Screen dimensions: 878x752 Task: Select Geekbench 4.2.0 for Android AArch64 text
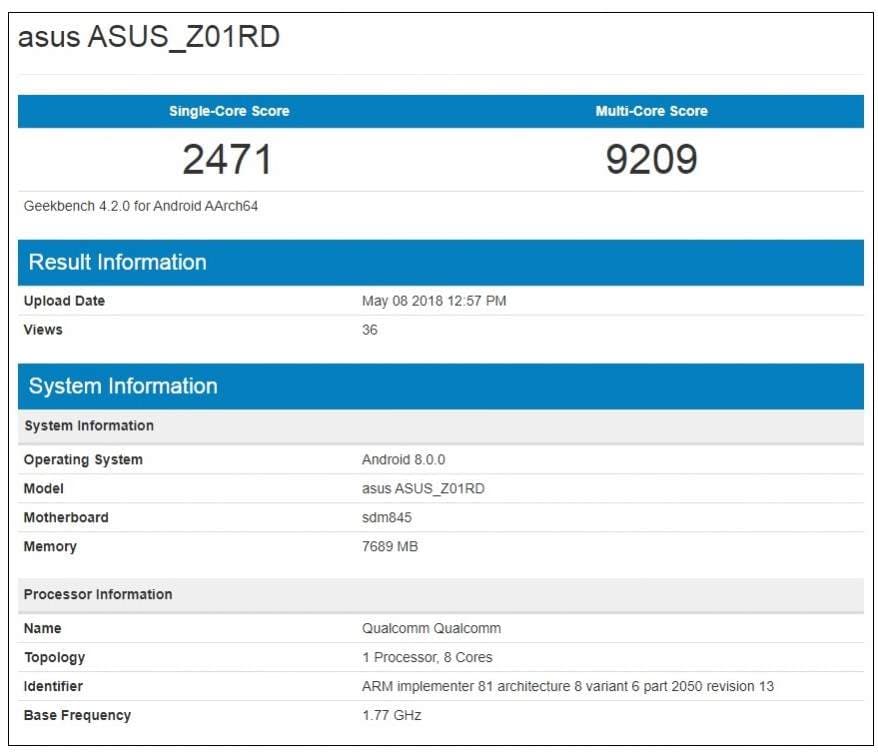141,206
